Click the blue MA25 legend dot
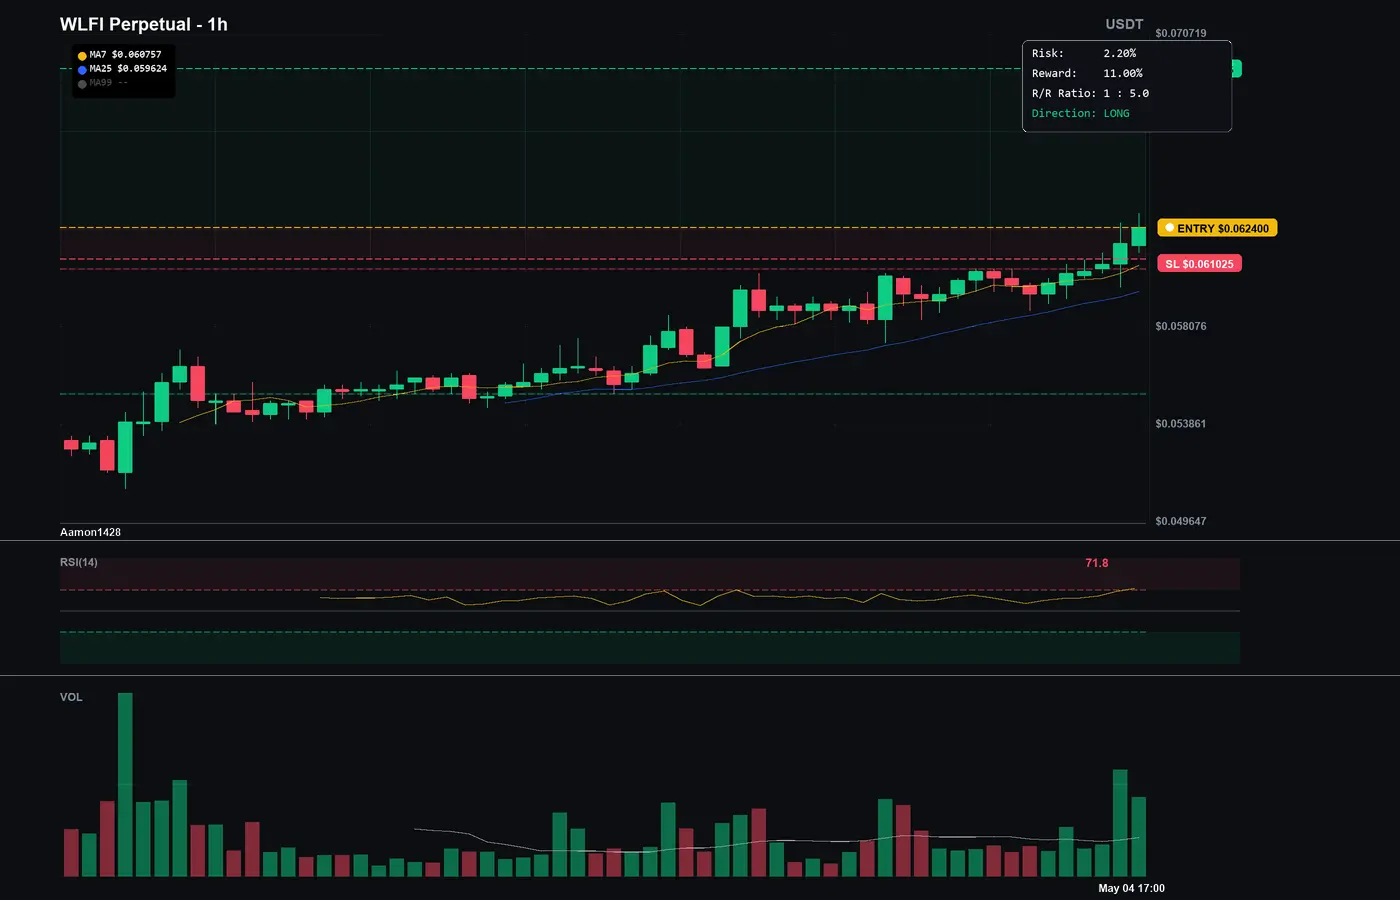This screenshot has width=1400, height=900. pos(82,70)
